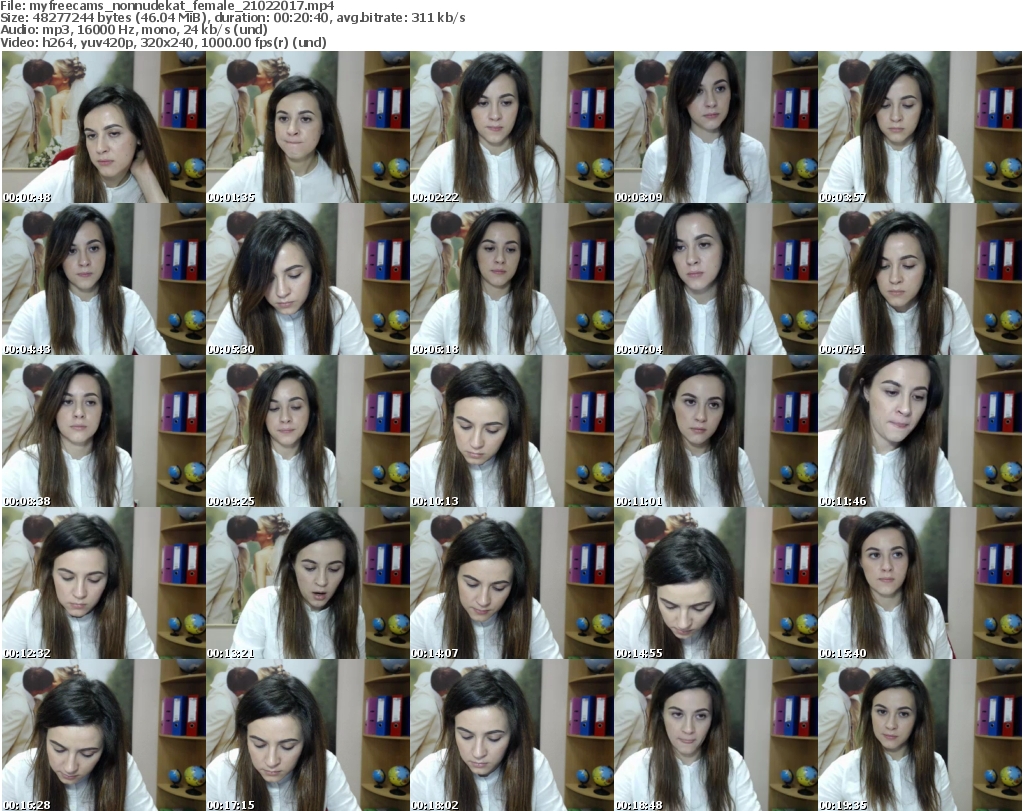Open the 00:08:38 frame
The height and width of the screenshot is (811, 1024).
point(104,431)
